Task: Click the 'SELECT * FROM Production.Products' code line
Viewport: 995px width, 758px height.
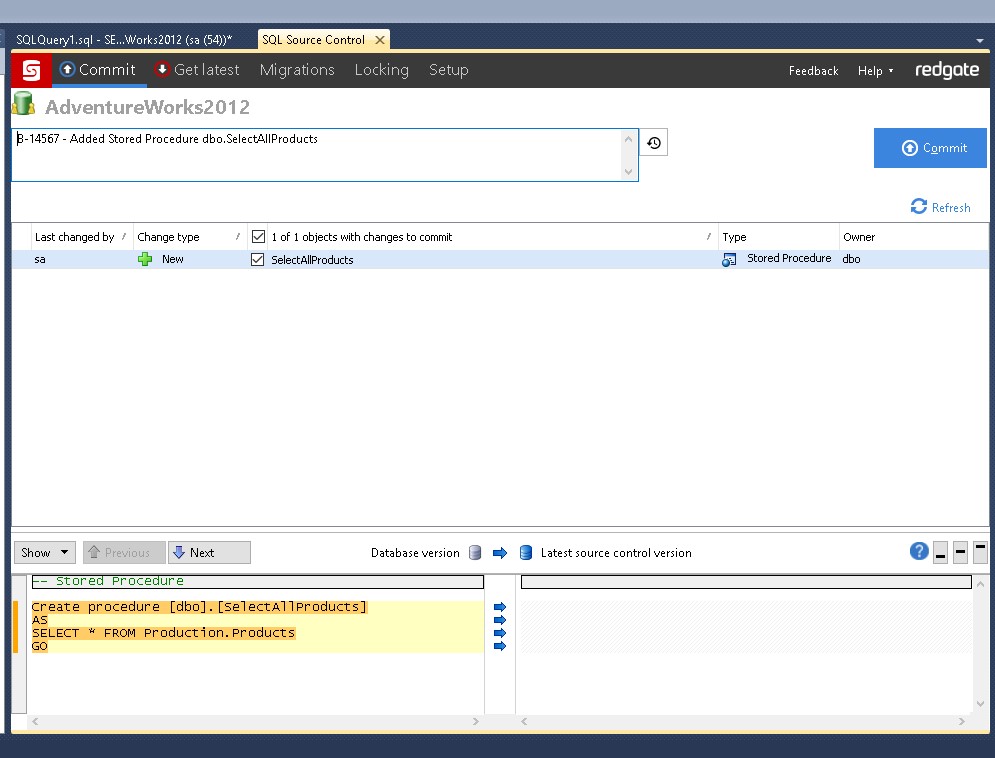Action: pyautogui.click(x=163, y=633)
